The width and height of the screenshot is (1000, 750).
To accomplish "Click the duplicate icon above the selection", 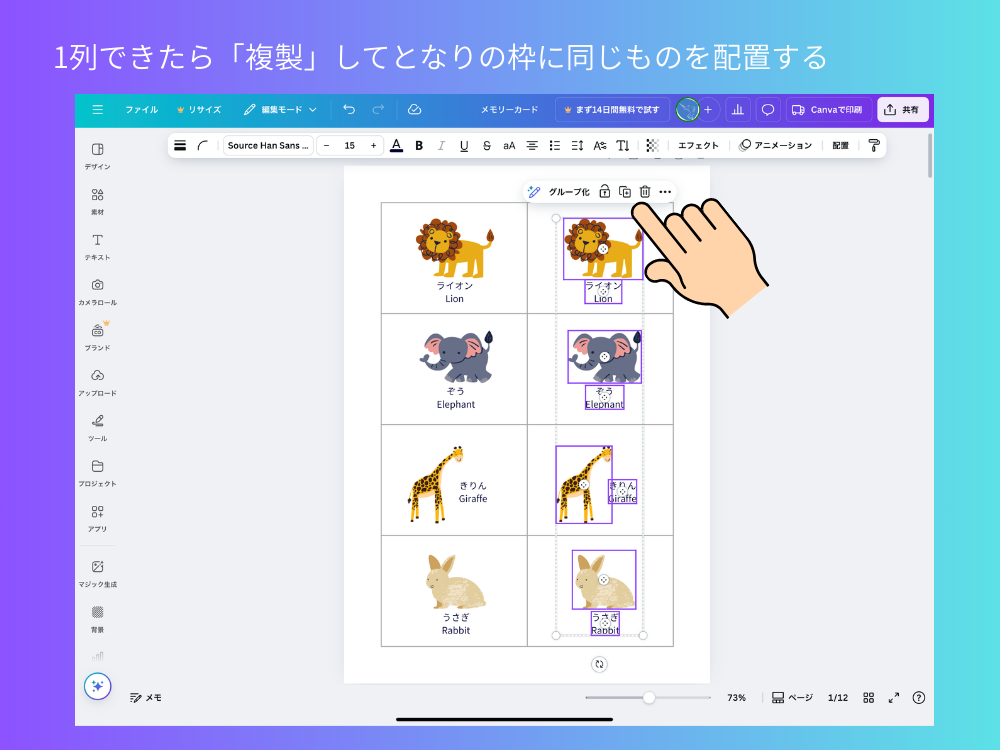I will (x=626, y=191).
